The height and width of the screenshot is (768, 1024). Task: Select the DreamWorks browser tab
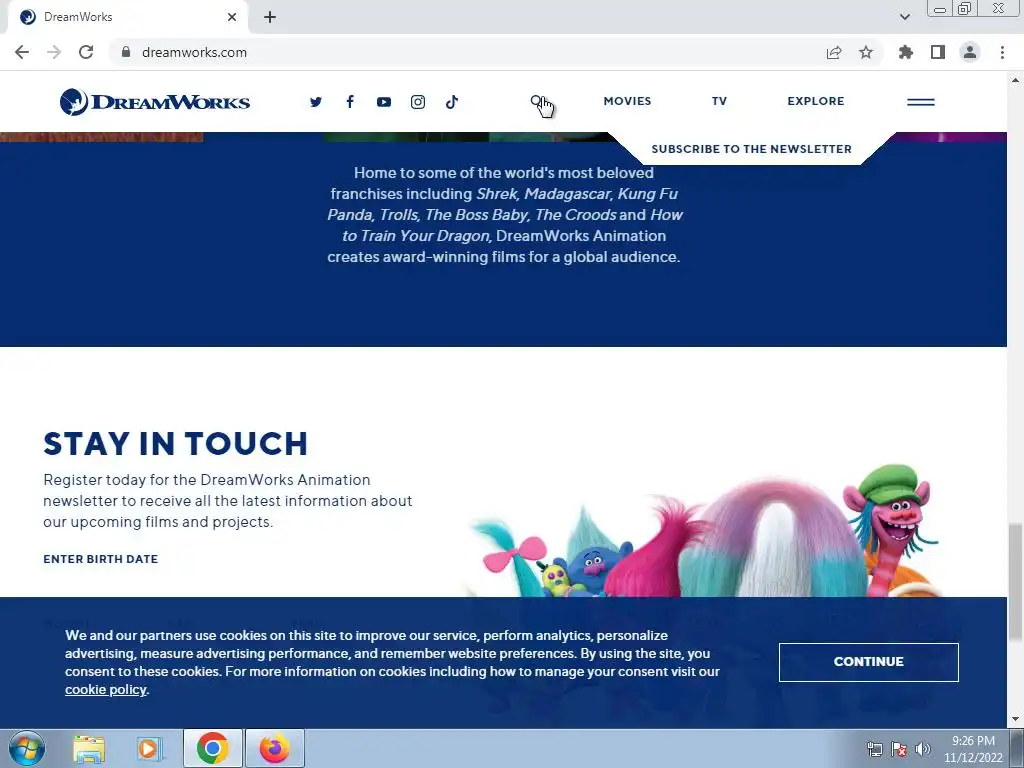click(x=127, y=17)
